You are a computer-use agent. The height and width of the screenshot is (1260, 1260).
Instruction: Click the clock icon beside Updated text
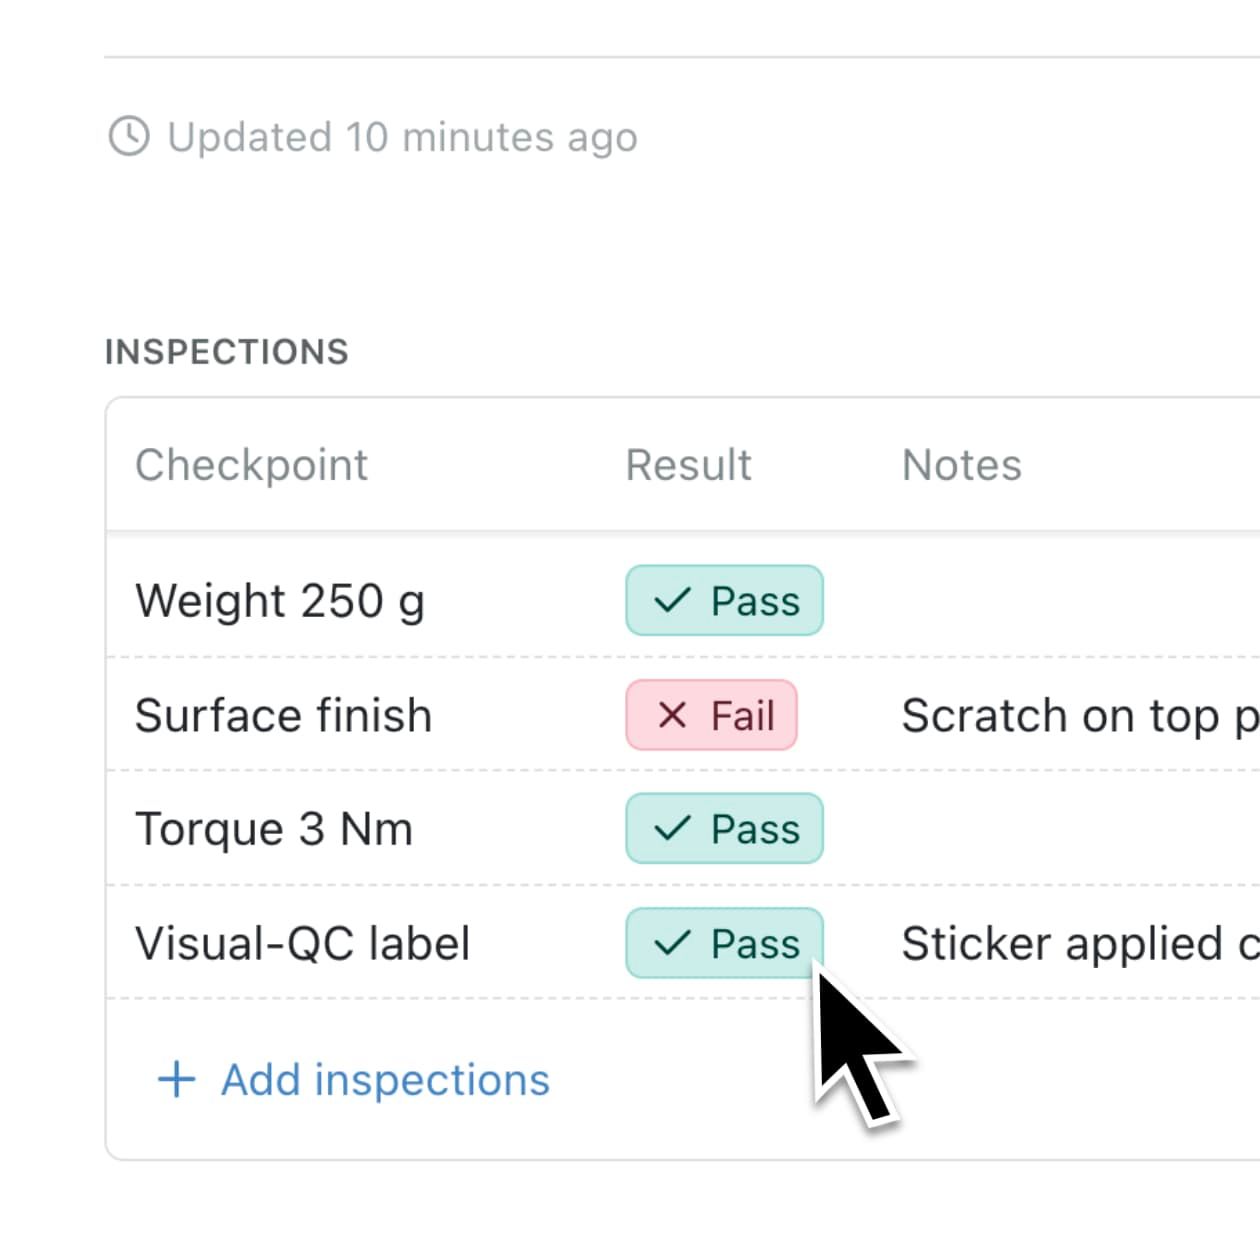(129, 136)
